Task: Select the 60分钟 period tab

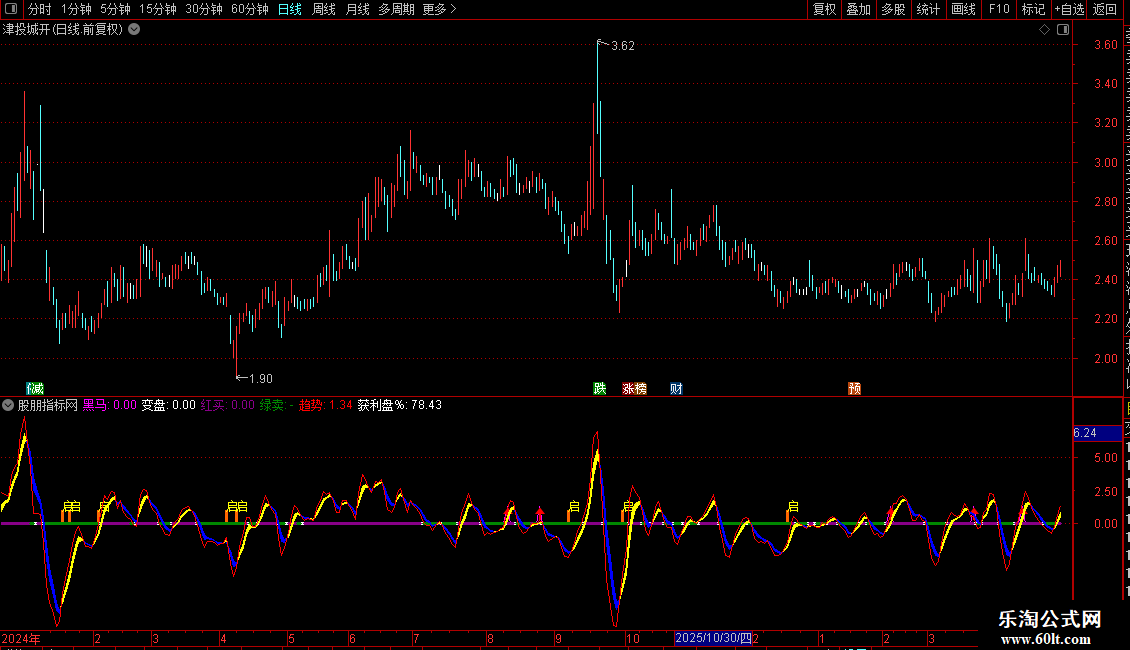Action: 250,9
